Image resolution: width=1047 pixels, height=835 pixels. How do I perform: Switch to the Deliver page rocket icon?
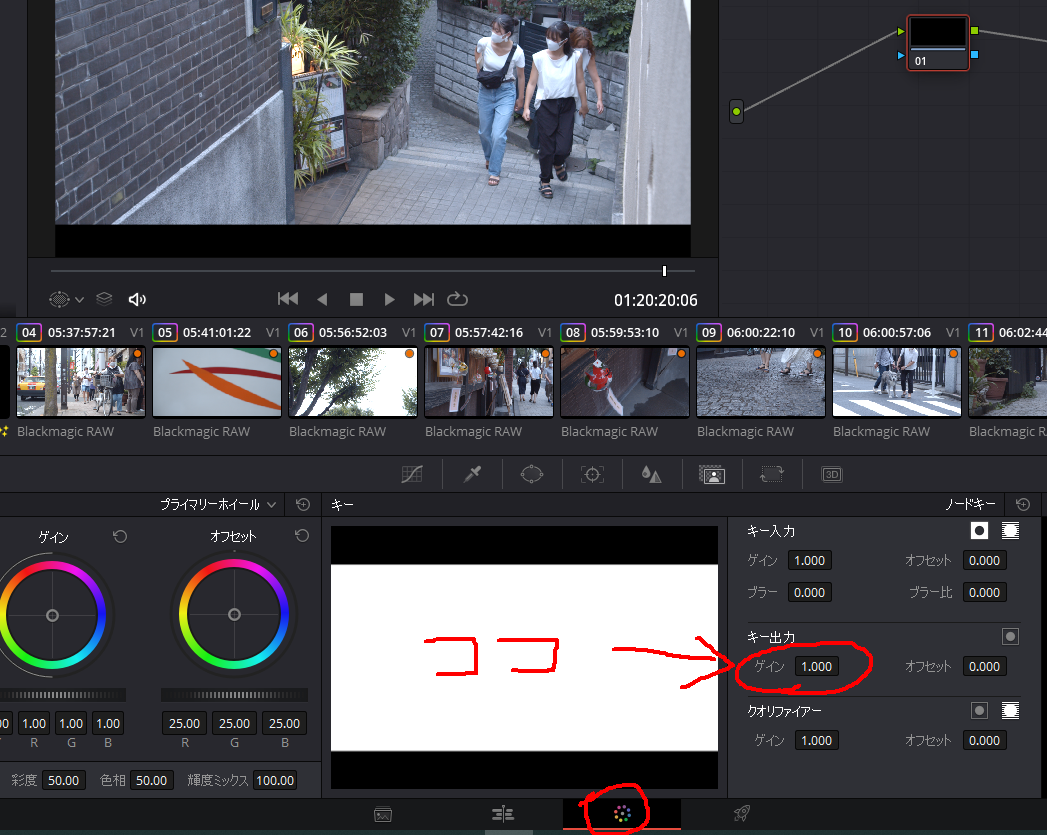[741, 813]
